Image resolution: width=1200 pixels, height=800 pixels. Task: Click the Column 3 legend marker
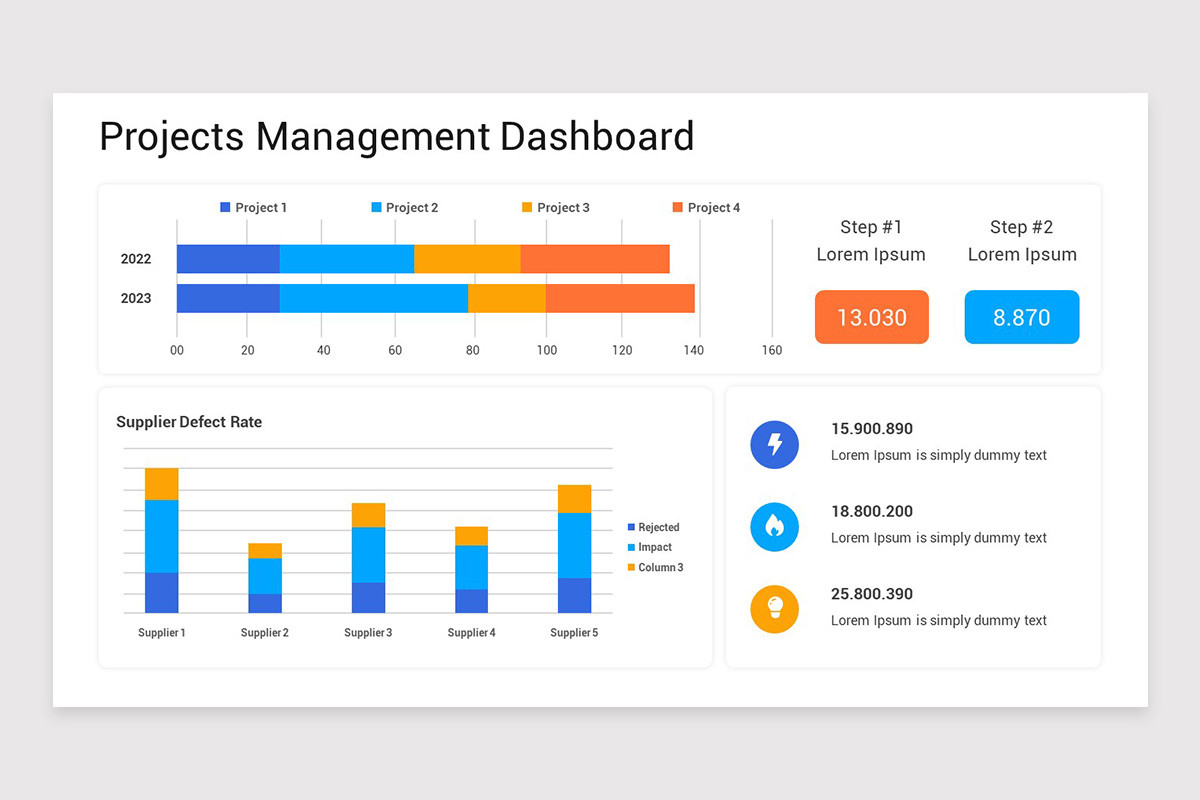631,567
